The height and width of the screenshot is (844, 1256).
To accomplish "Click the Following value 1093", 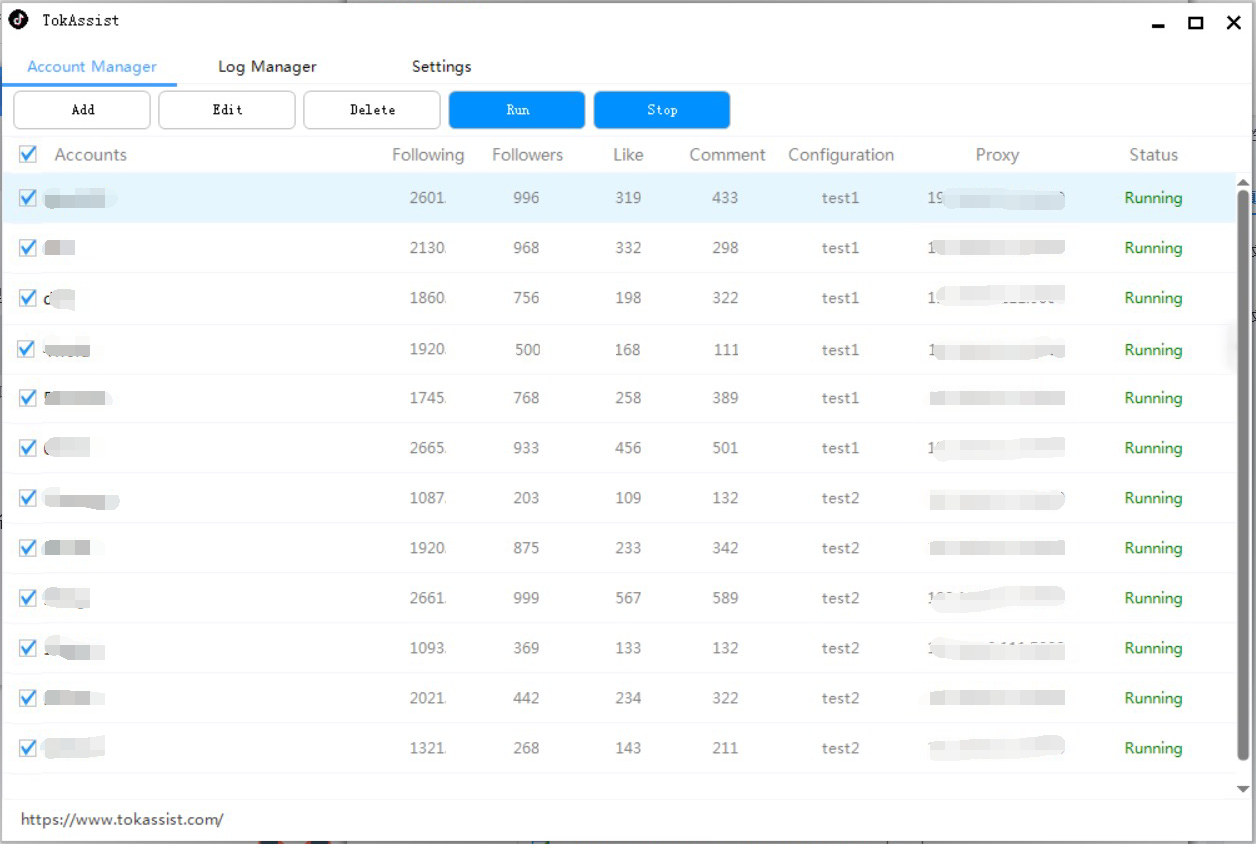I will tap(427, 648).
